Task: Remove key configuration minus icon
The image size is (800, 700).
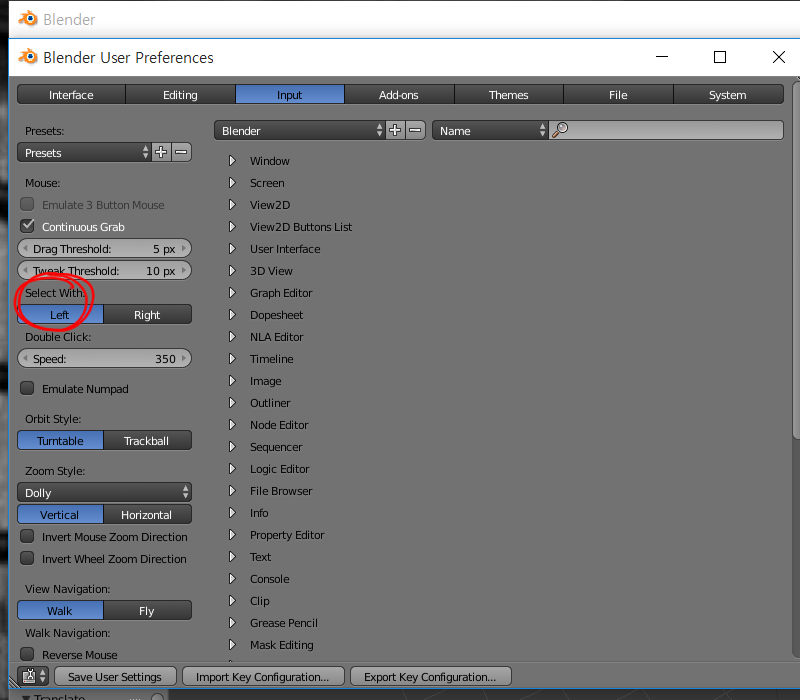Action: 415,130
